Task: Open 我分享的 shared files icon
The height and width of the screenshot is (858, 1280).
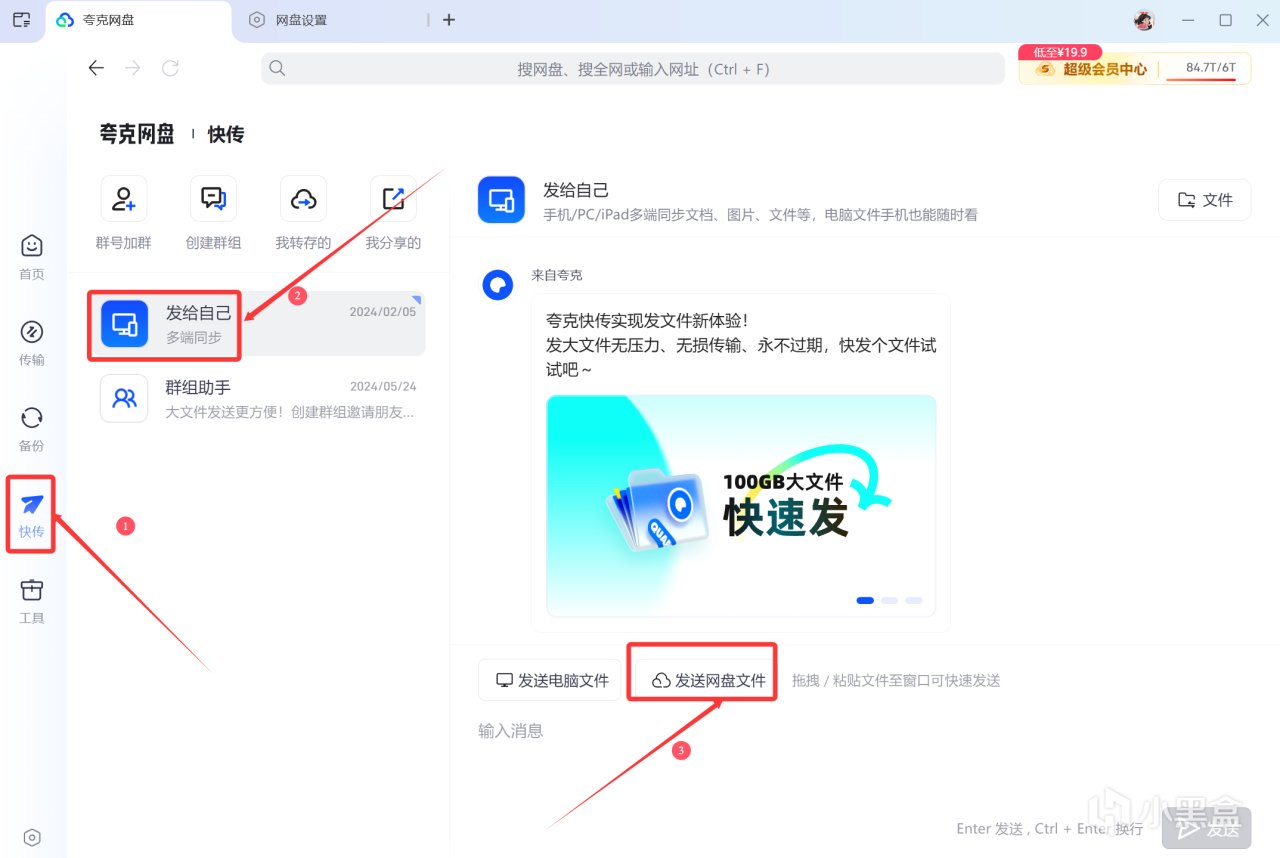Action: coord(393,198)
